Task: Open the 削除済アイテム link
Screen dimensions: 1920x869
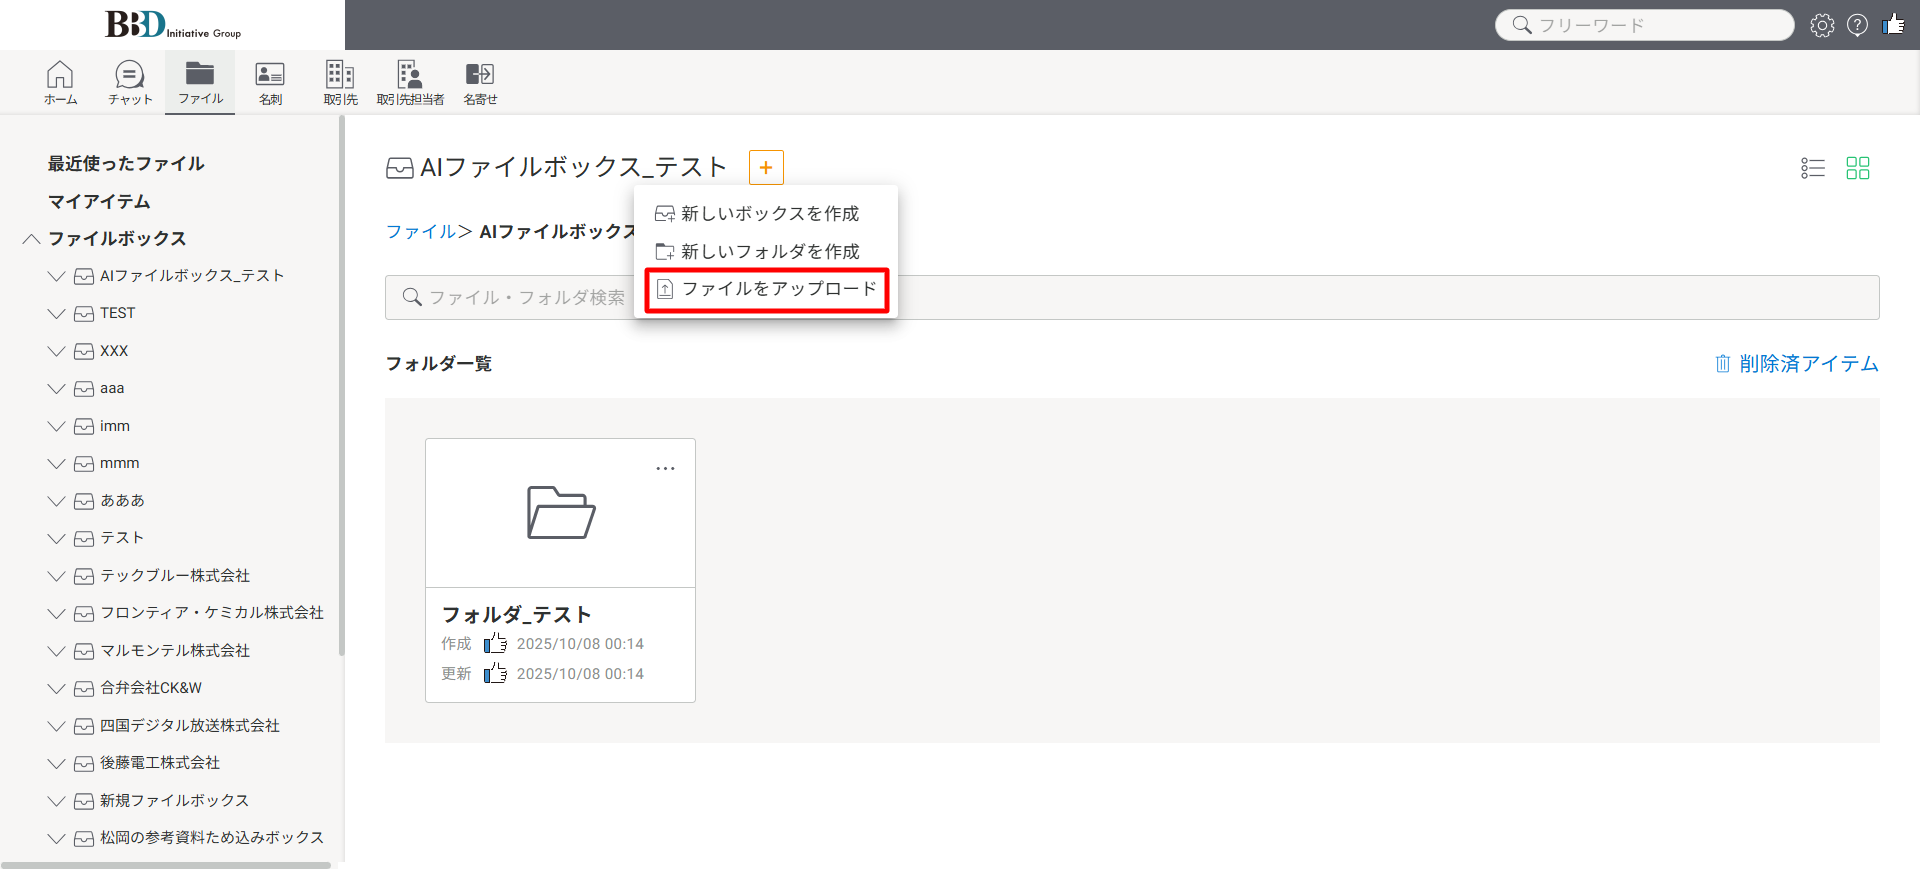Action: coord(1797,364)
